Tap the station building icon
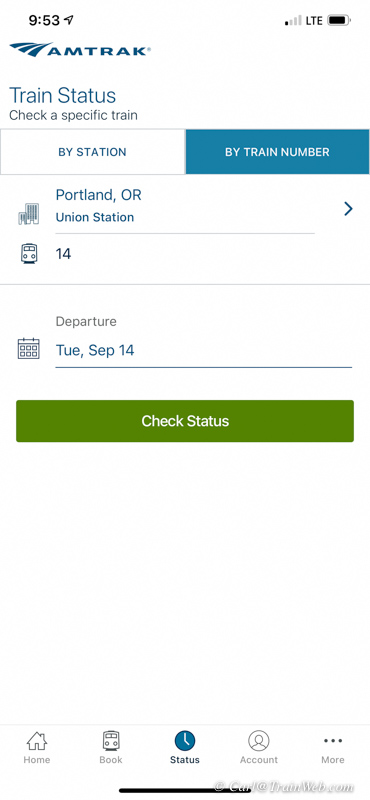Screen dimensions: 370x800 click(29, 214)
